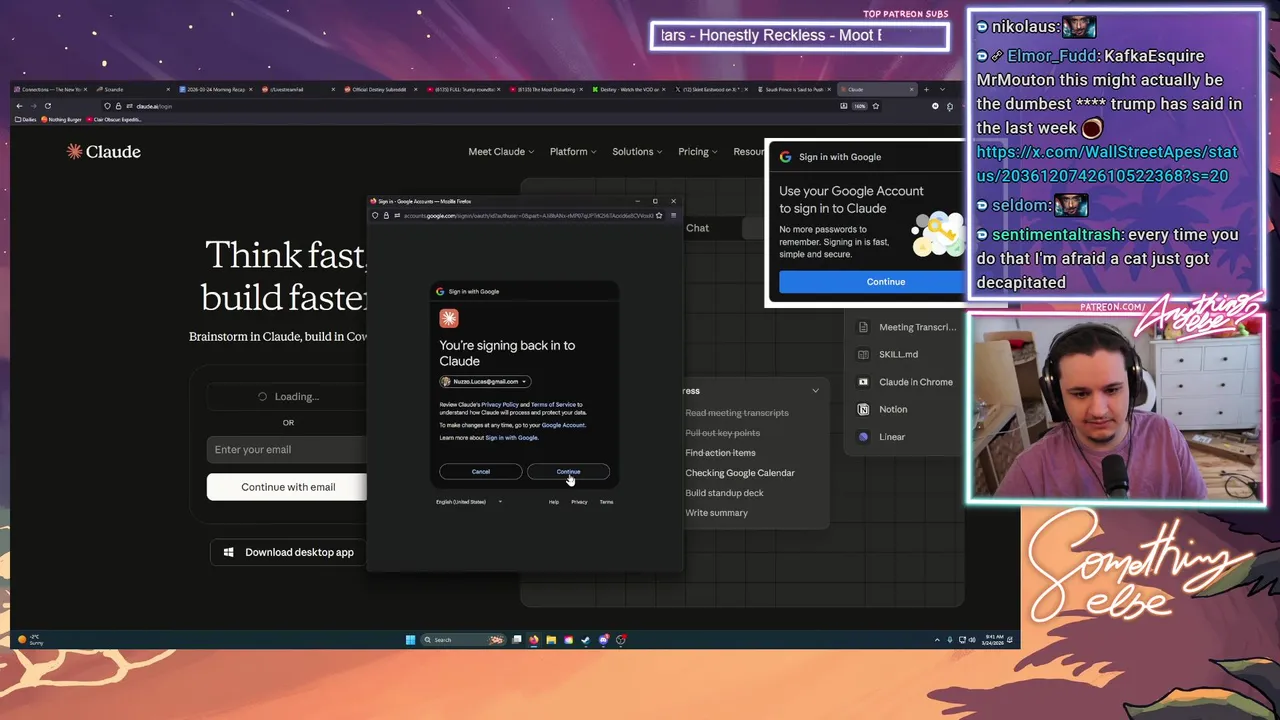
Task: Click the browser back arrow
Action: point(19,106)
